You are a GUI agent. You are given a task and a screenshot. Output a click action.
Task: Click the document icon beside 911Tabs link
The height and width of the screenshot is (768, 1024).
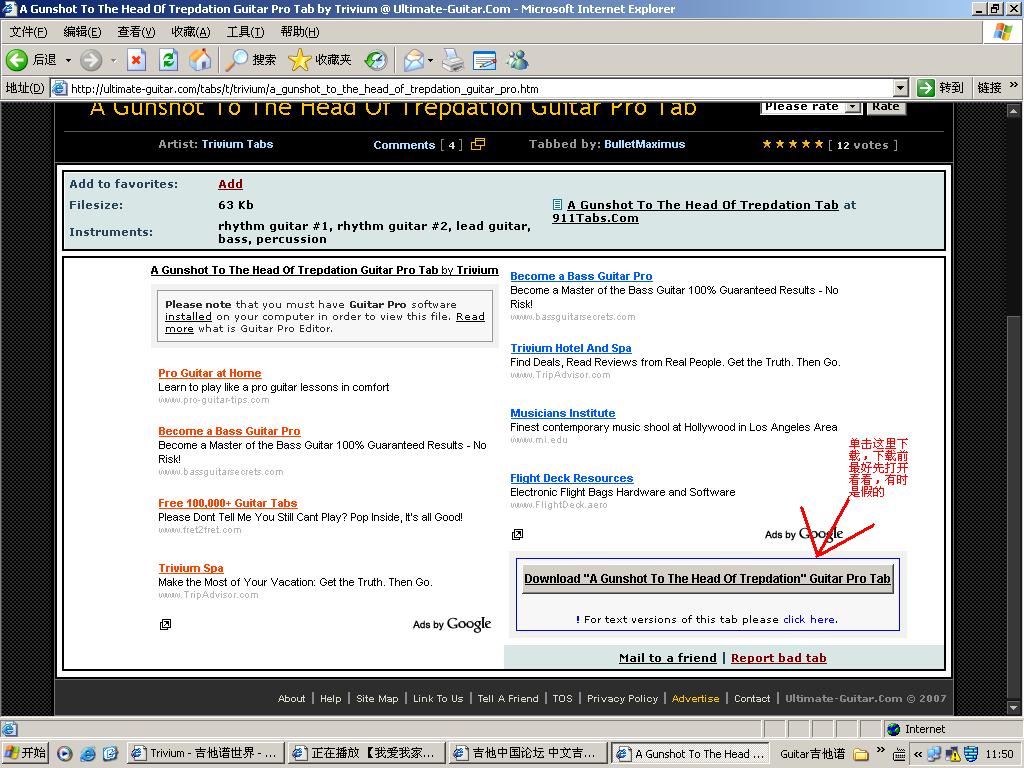(x=557, y=204)
